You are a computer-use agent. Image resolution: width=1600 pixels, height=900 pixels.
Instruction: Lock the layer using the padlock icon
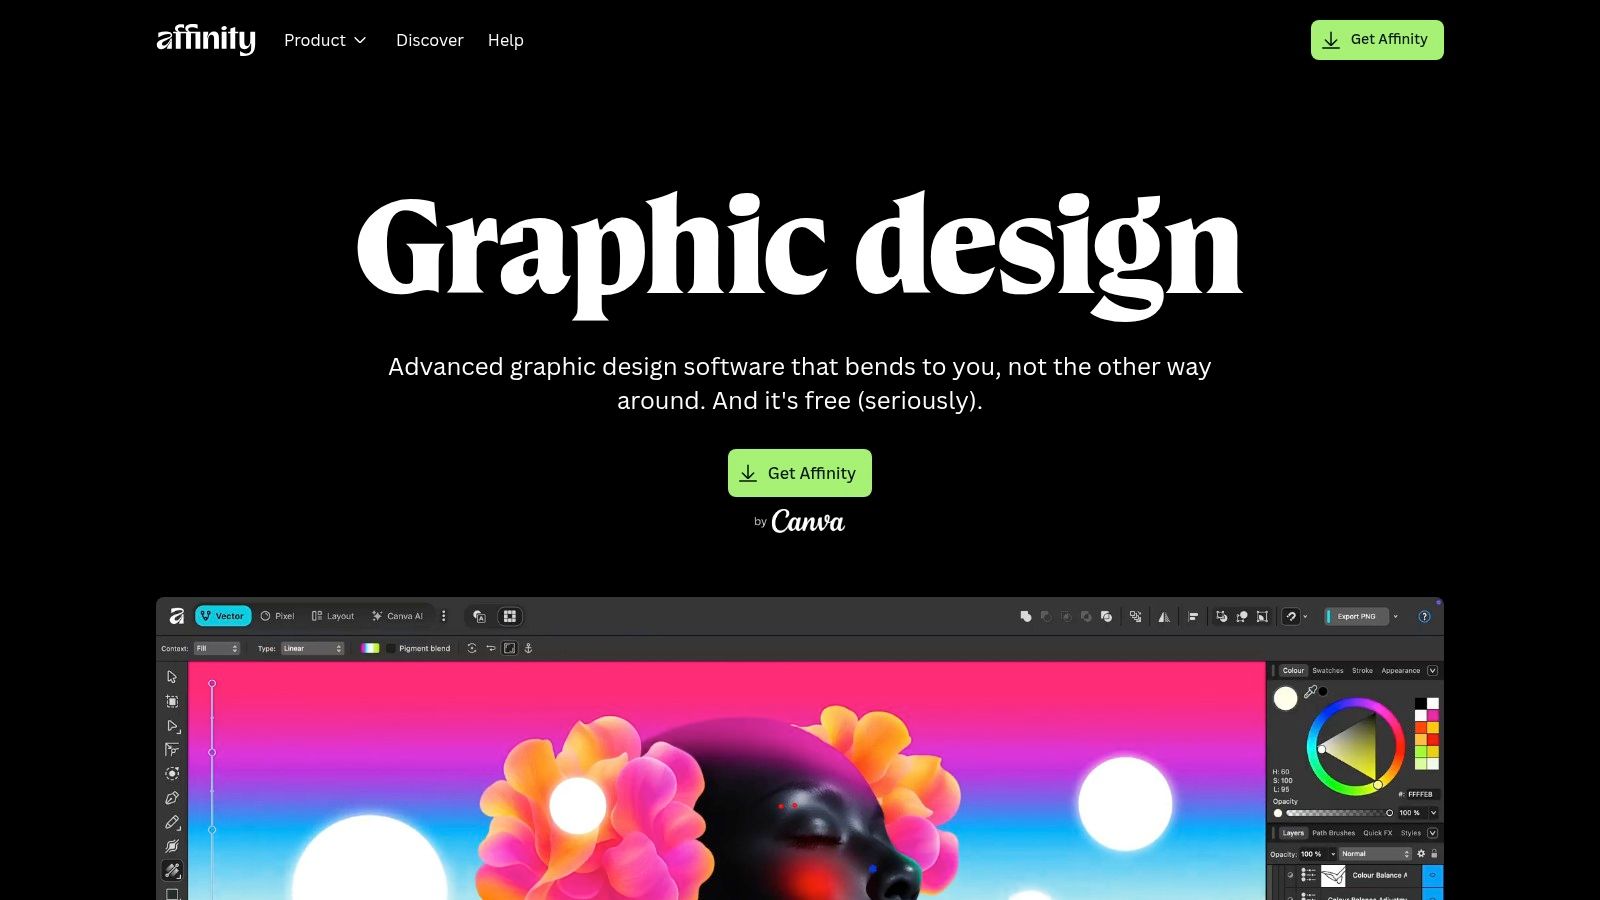point(1434,854)
